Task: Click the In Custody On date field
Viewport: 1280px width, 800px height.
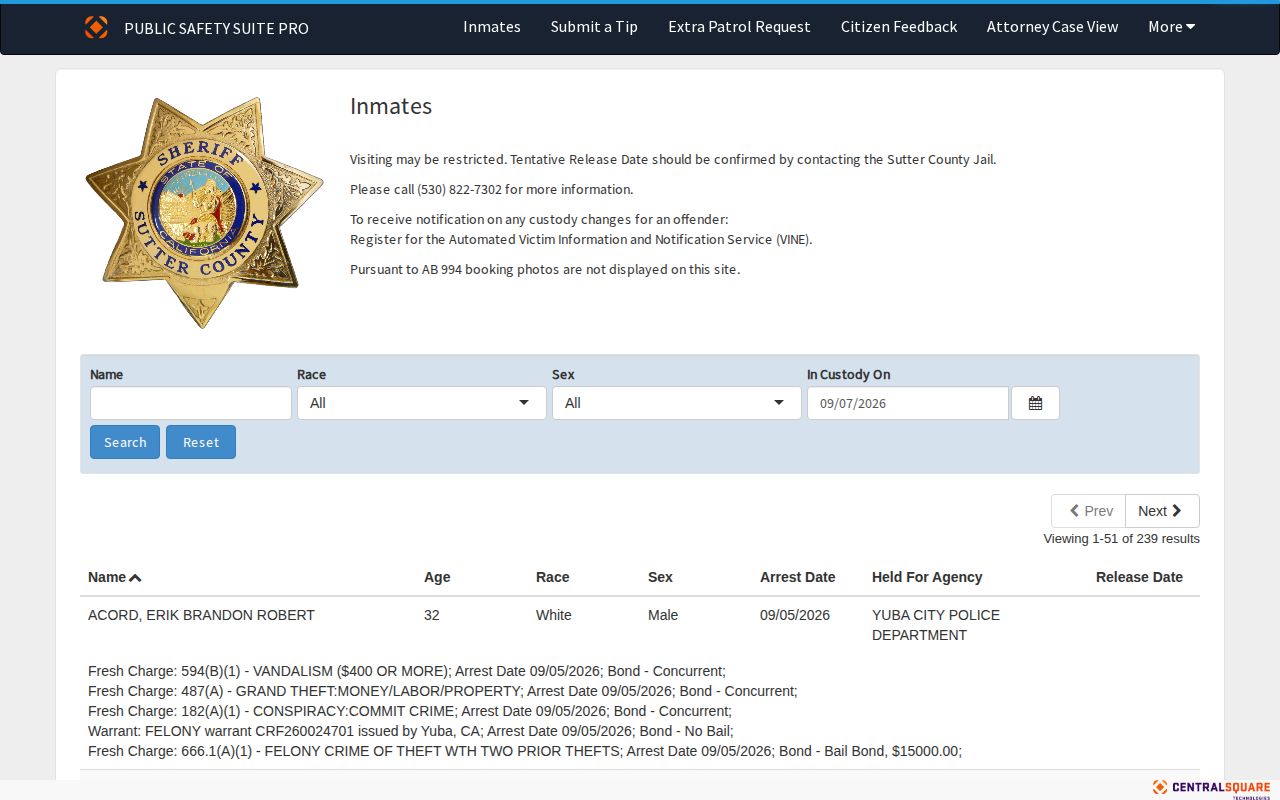Action: [x=908, y=403]
